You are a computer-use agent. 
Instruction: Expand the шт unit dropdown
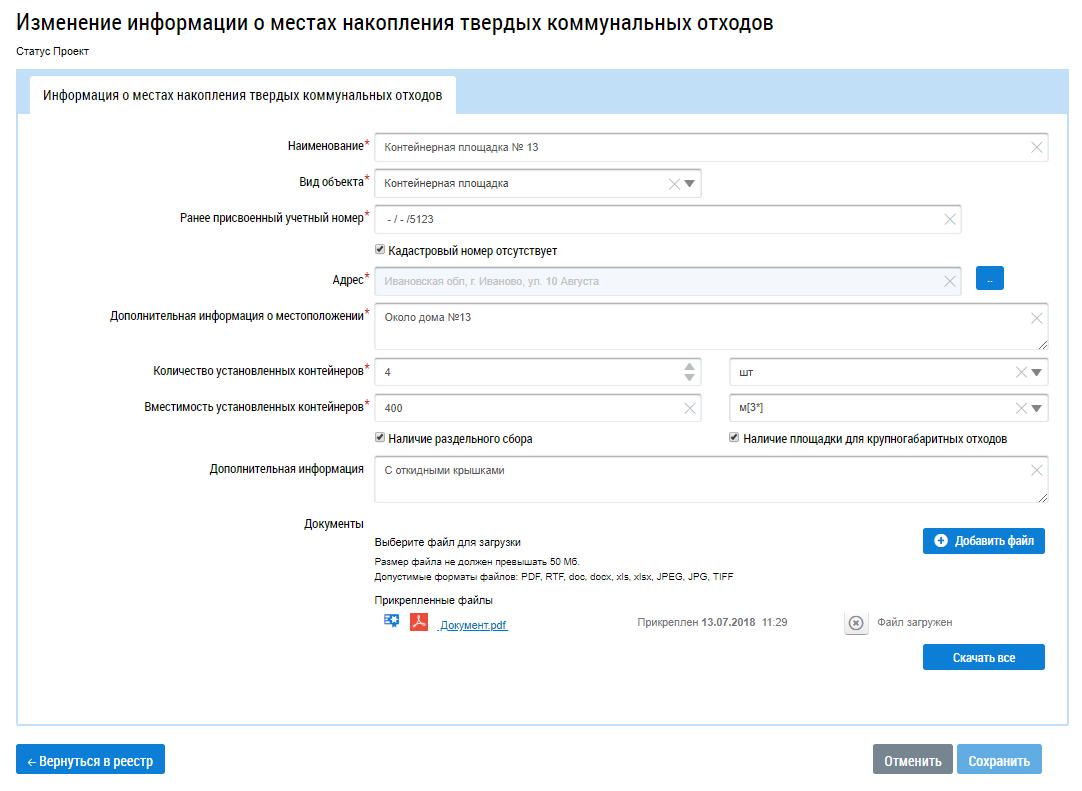pyautogui.click(x=1037, y=373)
